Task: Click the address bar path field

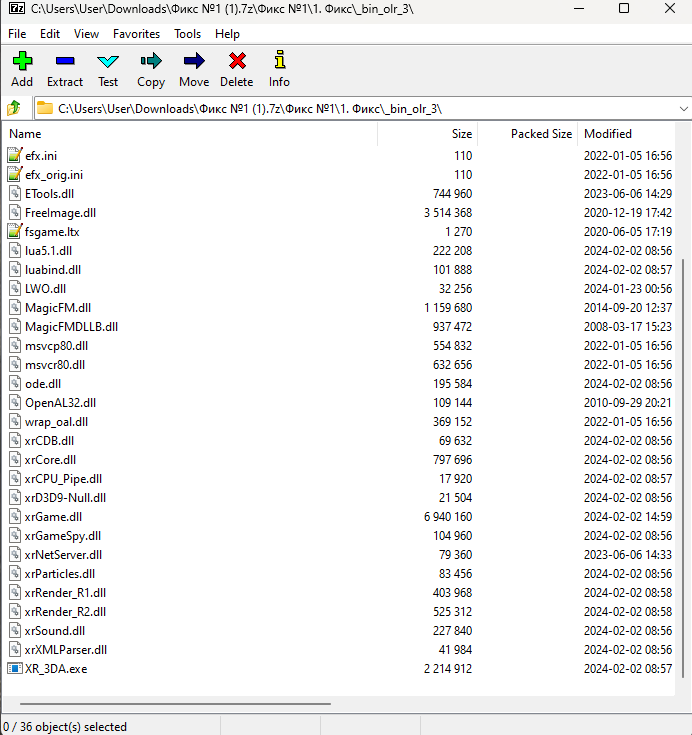Action: (x=350, y=108)
